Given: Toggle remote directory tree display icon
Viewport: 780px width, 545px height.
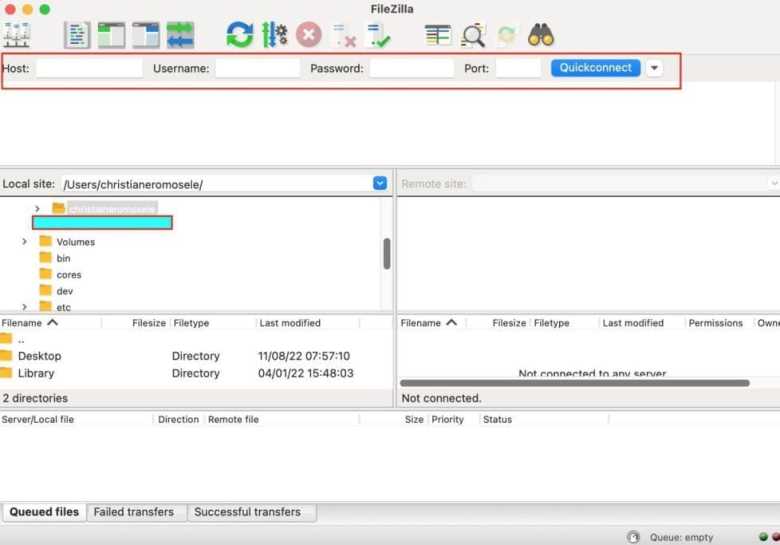Looking at the screenshot, I should pyautogui.click(x=146, y=35).
